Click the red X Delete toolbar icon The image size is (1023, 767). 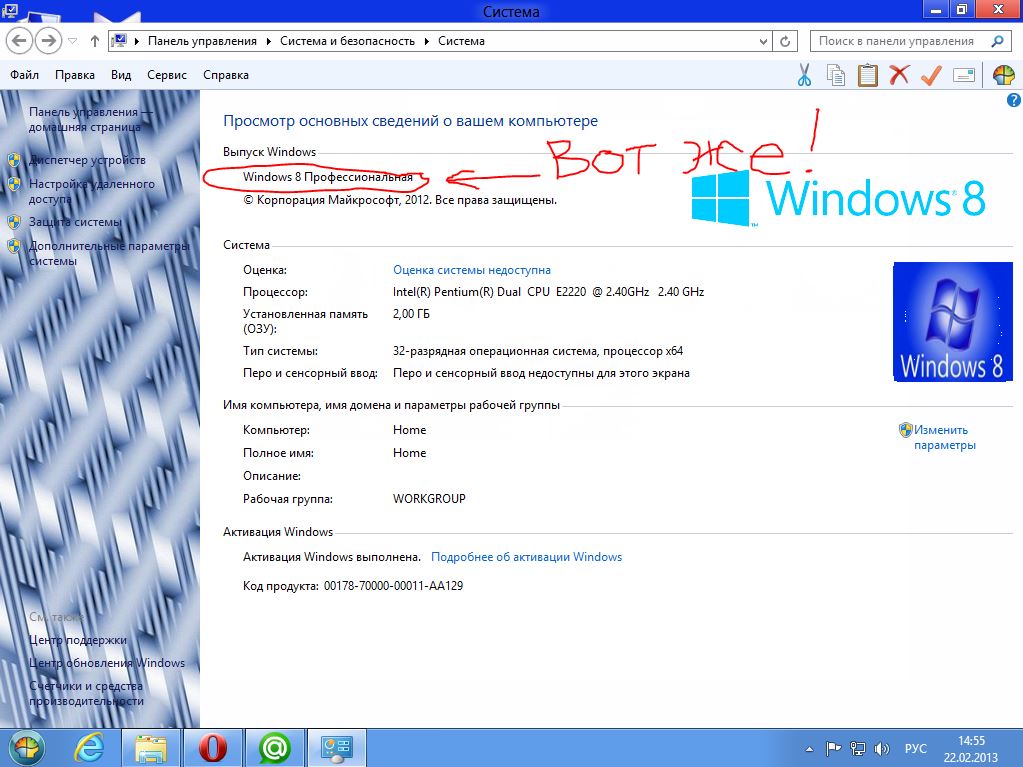pos(899,75)
